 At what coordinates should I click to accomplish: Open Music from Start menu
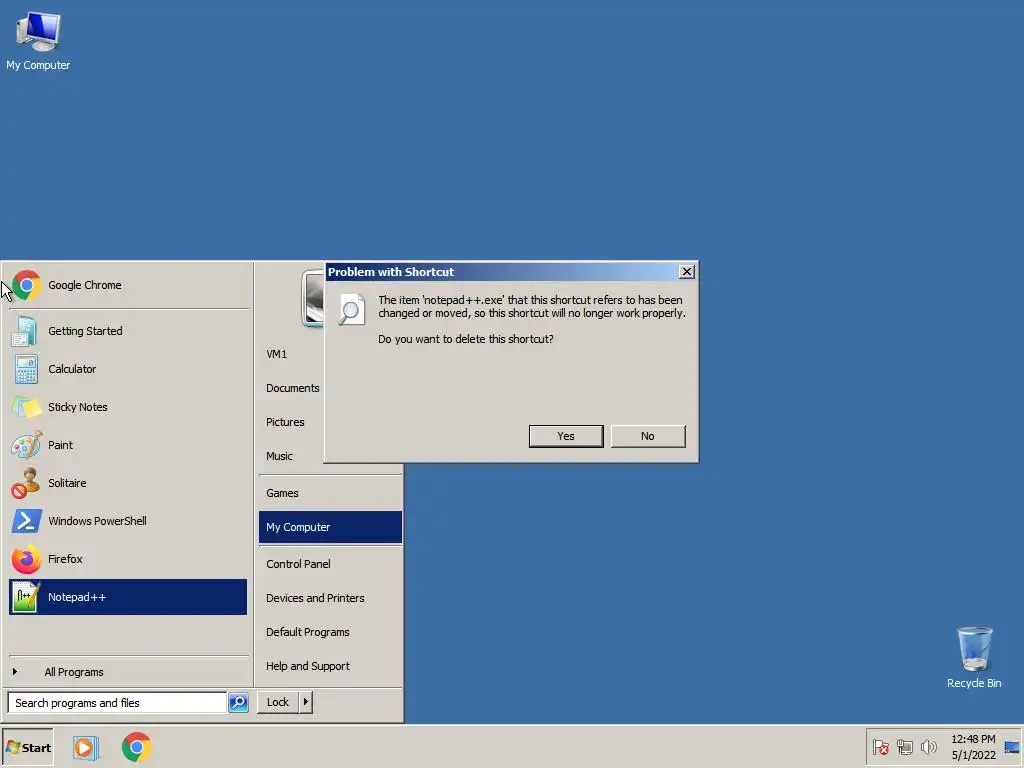click(280, 456)
